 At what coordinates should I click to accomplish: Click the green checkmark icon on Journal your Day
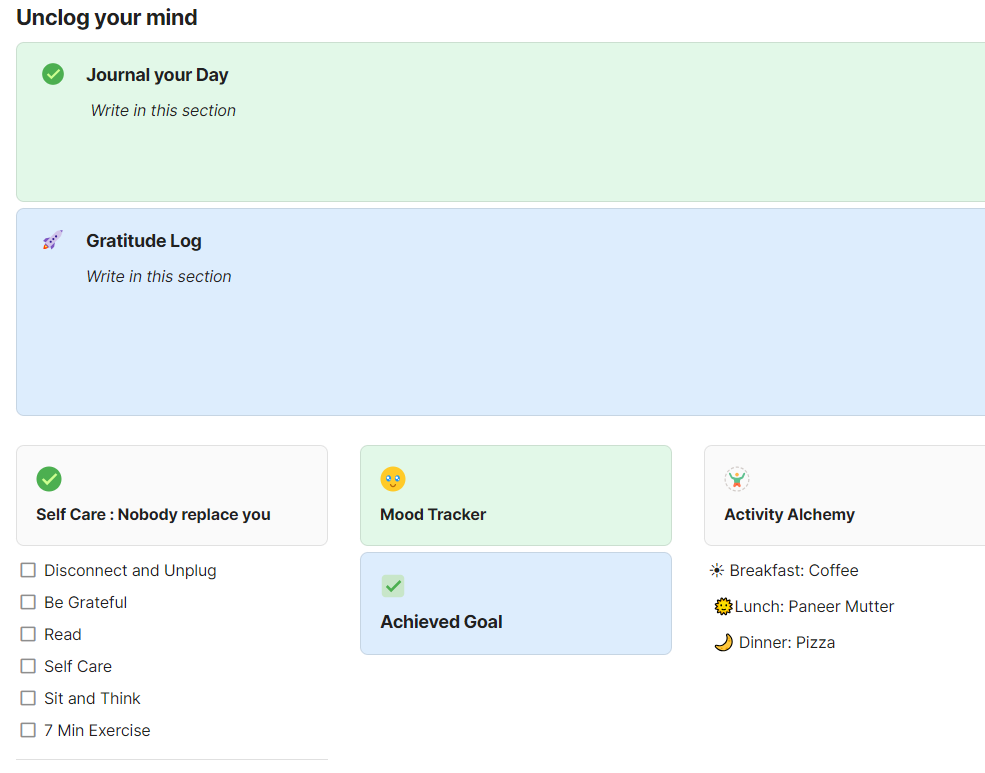point(52,74)
